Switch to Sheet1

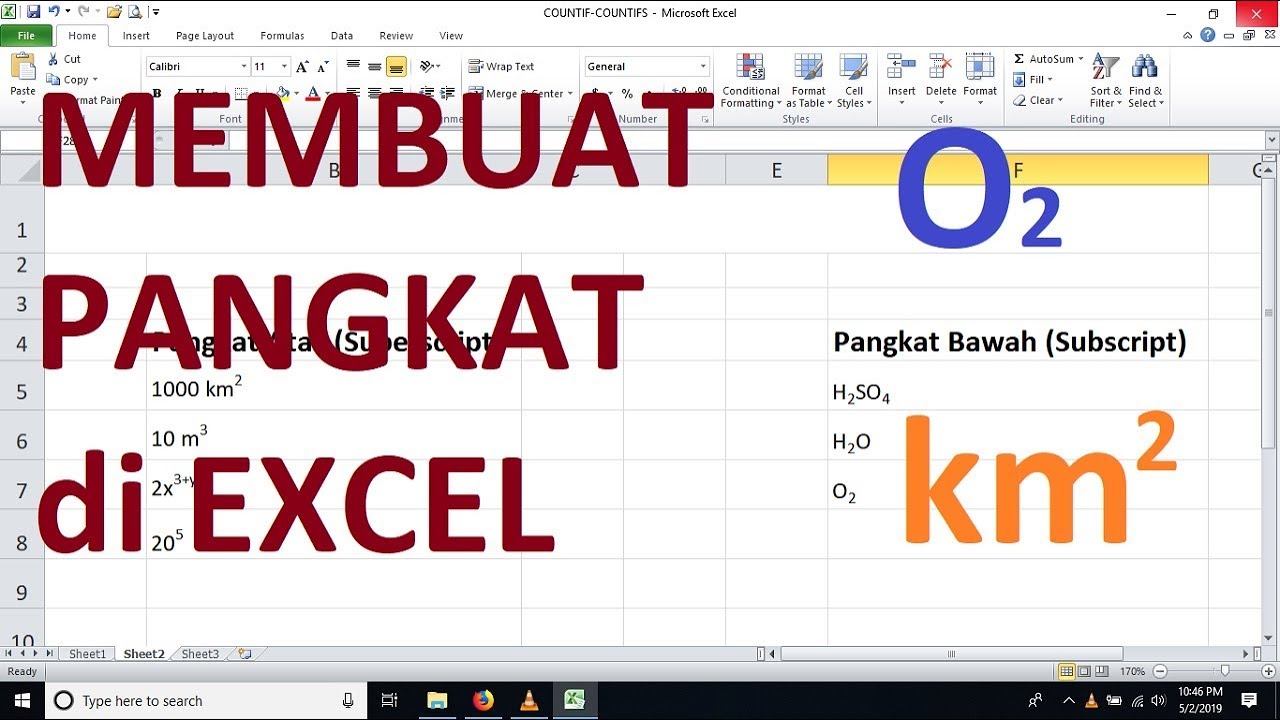[x=87, y=654]
